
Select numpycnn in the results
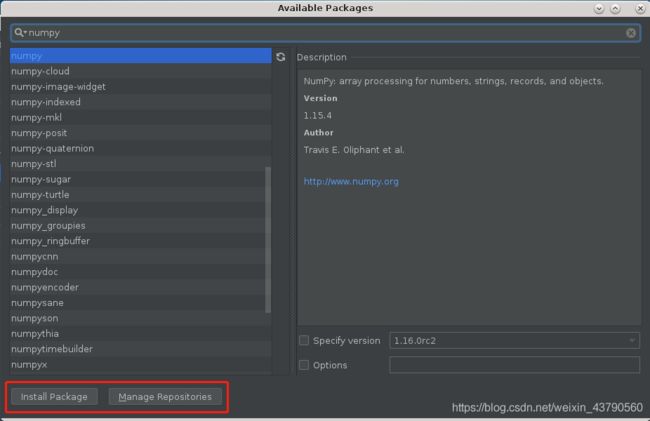tap(141, 256)
